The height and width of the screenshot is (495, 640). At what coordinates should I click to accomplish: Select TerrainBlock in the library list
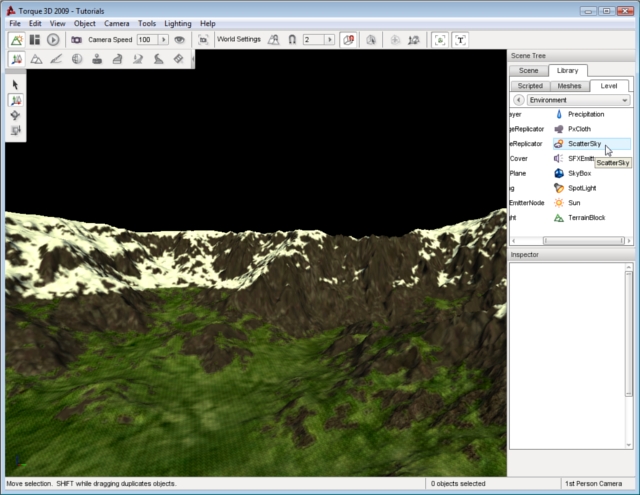pos(585,217)
